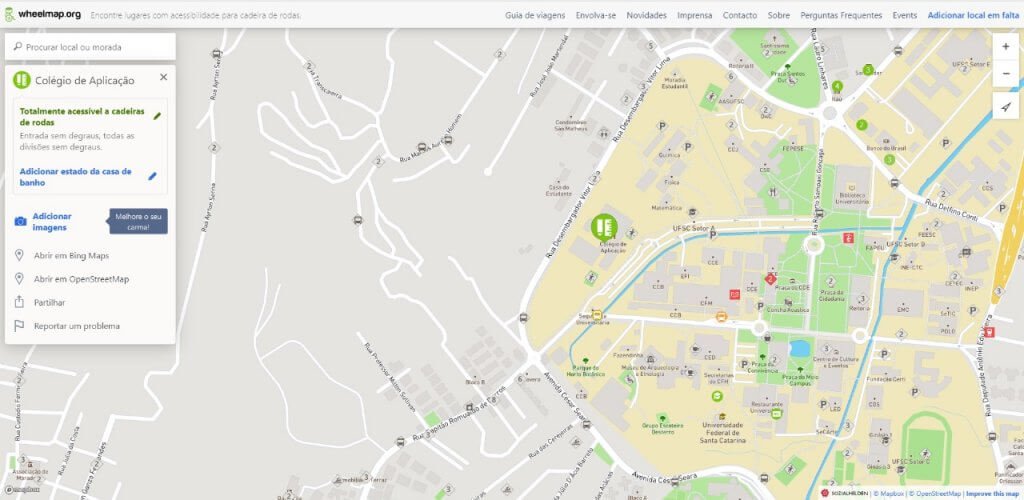Click the blue pond on campus map
This screenshot has height=500, width=1024.
799,349
